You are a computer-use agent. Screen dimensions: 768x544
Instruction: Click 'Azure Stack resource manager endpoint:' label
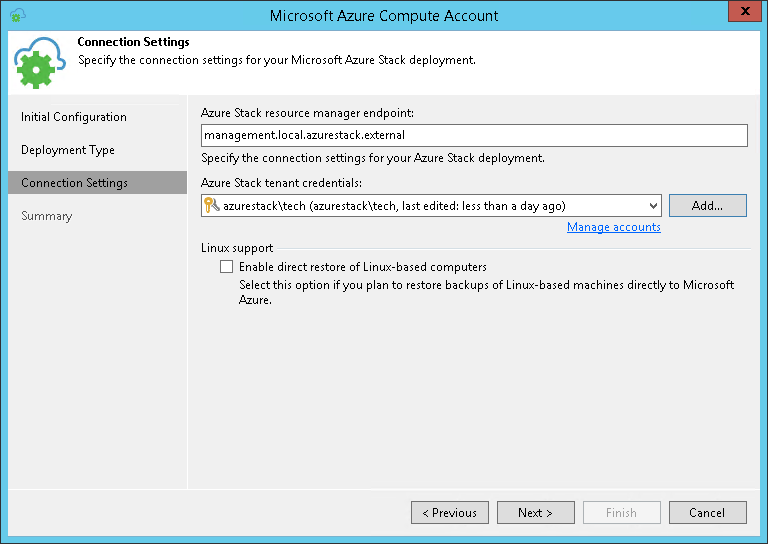coord(307,113)
